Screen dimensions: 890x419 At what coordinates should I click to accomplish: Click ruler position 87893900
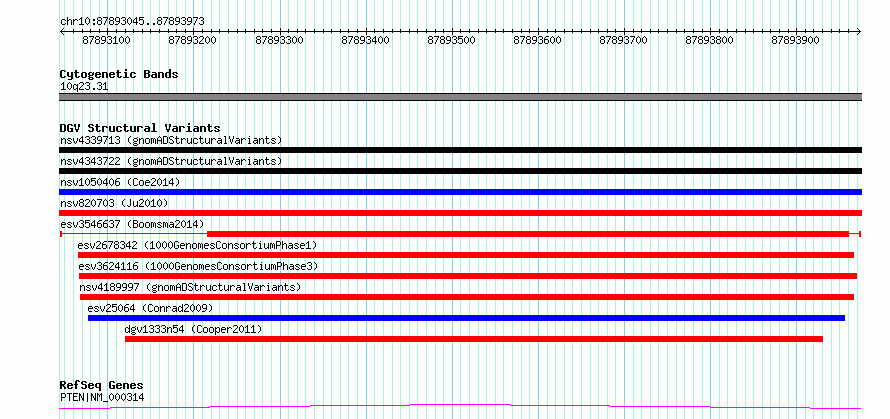[x=796, y=40]
